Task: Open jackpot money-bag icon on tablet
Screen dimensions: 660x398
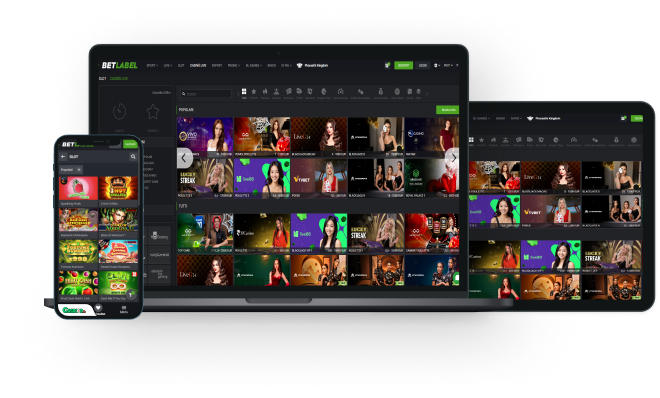Action: [616, 140]
